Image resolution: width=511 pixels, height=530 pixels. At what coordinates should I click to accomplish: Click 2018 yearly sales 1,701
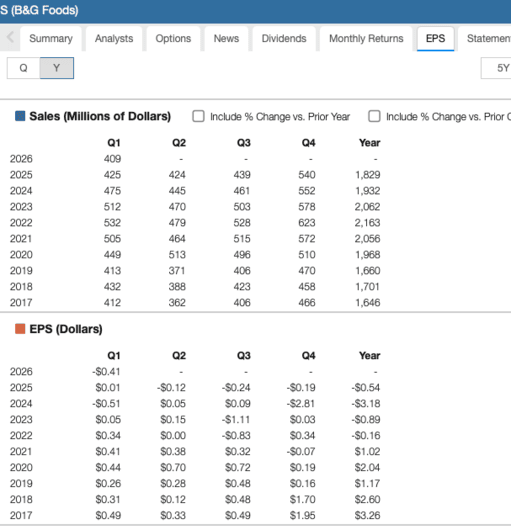(x=367, y=287)
